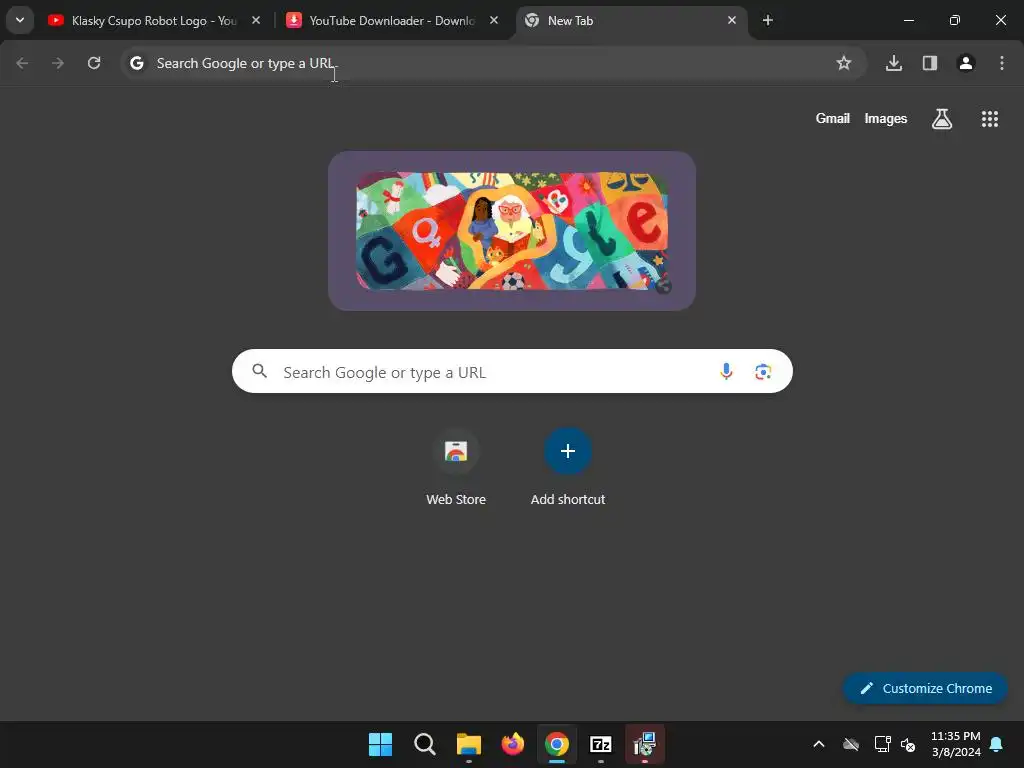Open Windows taskbar search
The height and width of the screenshot is (768, 1024).
click(424, 744)
